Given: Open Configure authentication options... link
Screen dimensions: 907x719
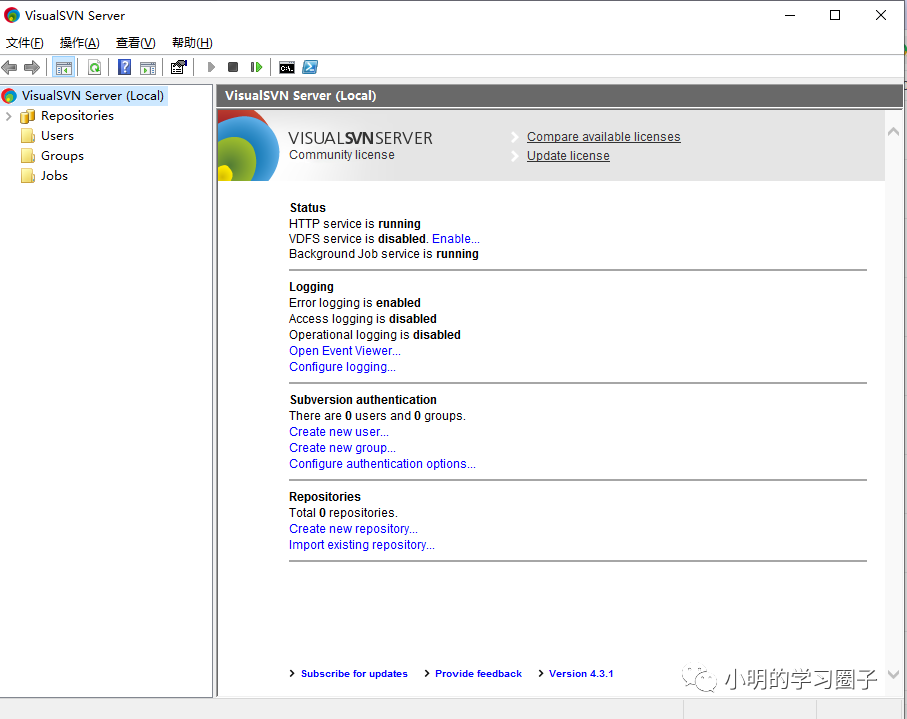Looking at the screenshot, I should pos(382,464).
